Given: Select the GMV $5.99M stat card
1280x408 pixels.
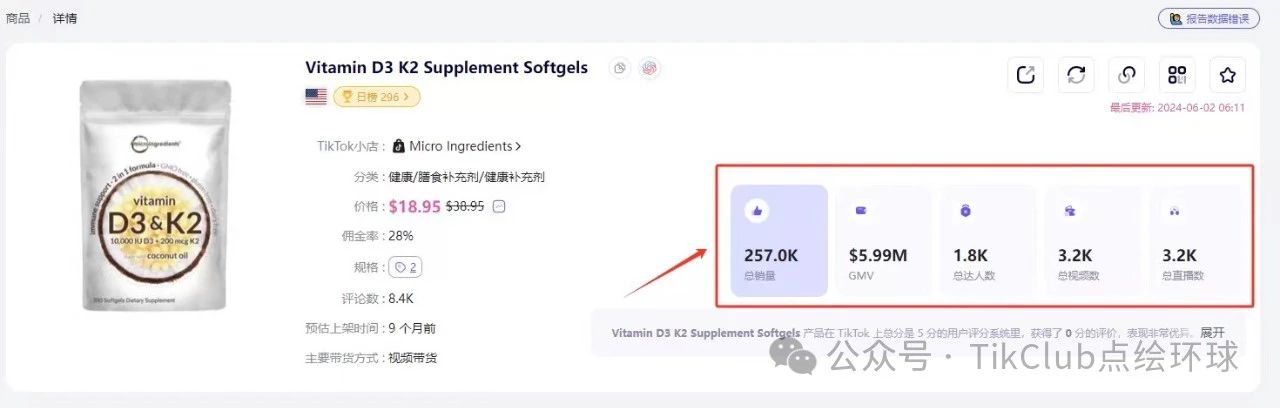Looking at the screenshot, I should coord(883,241).
